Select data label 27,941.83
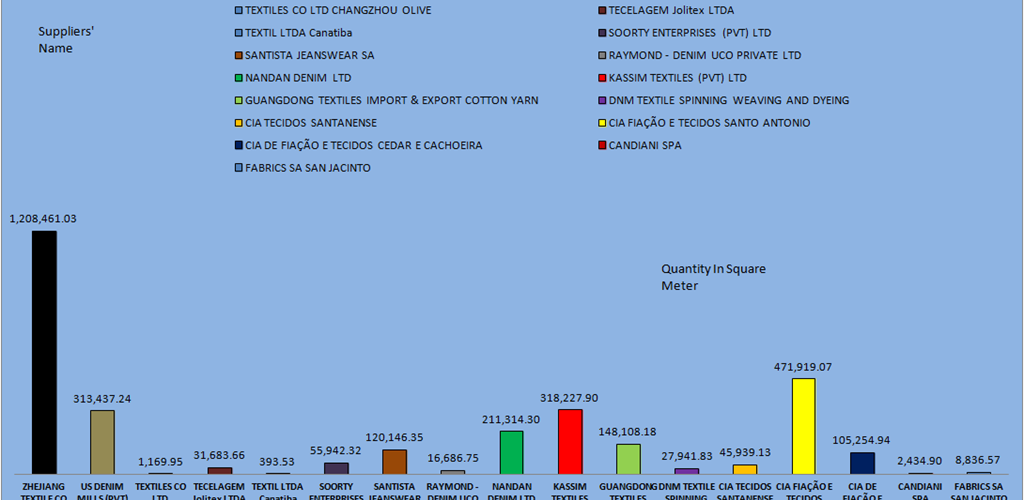This screenshot has height=500, width=1024. [686, 456]
